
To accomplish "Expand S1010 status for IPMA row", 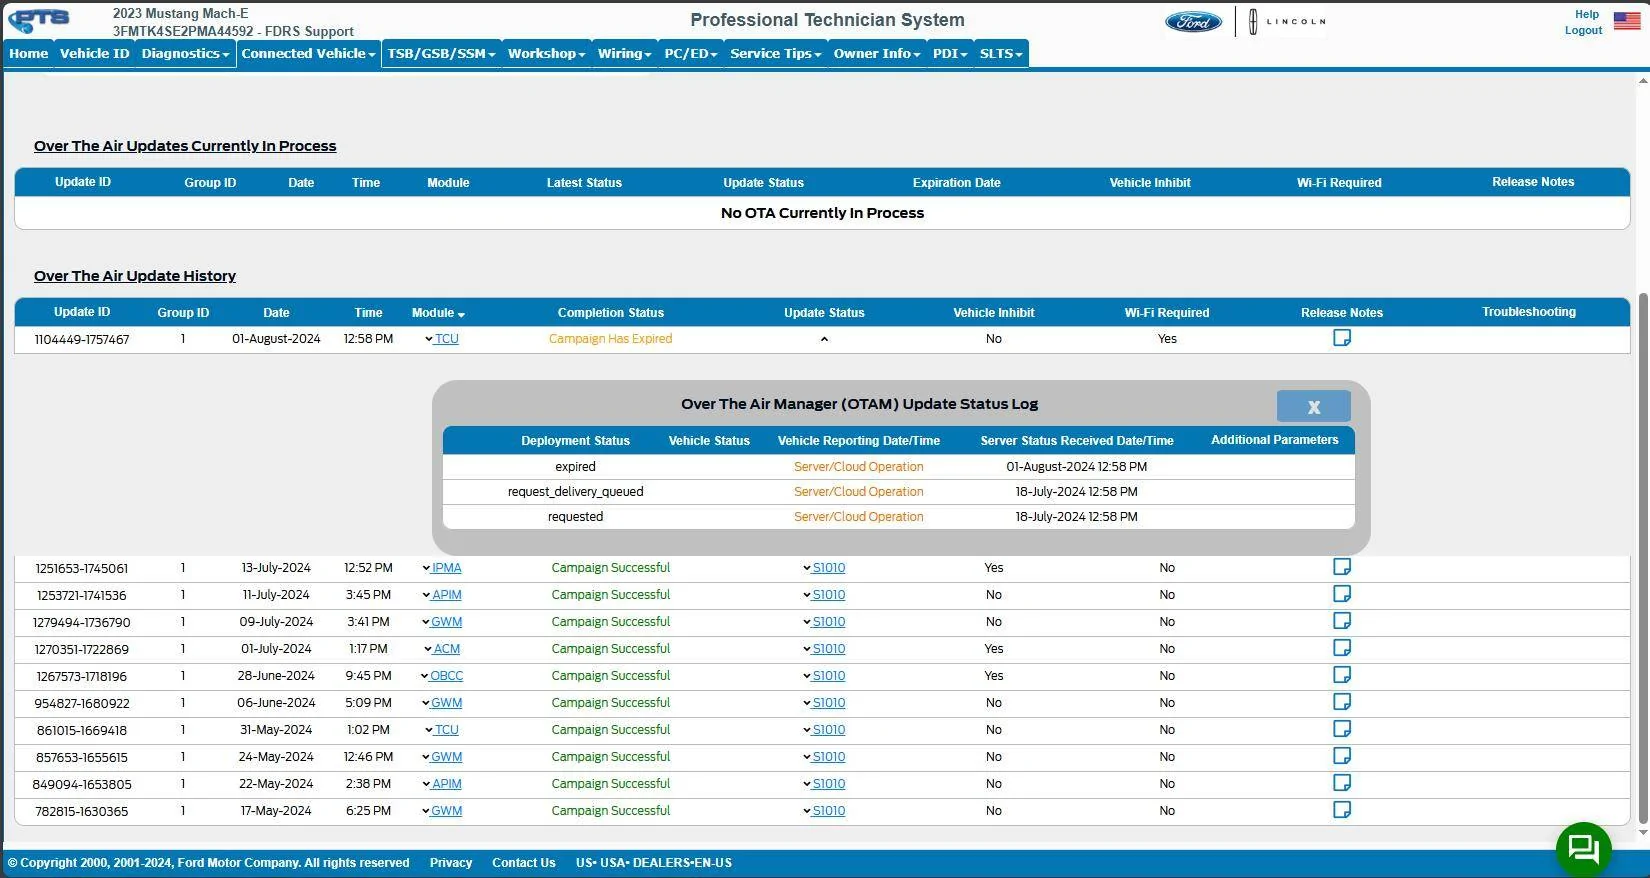I will [x=807, y=568].
